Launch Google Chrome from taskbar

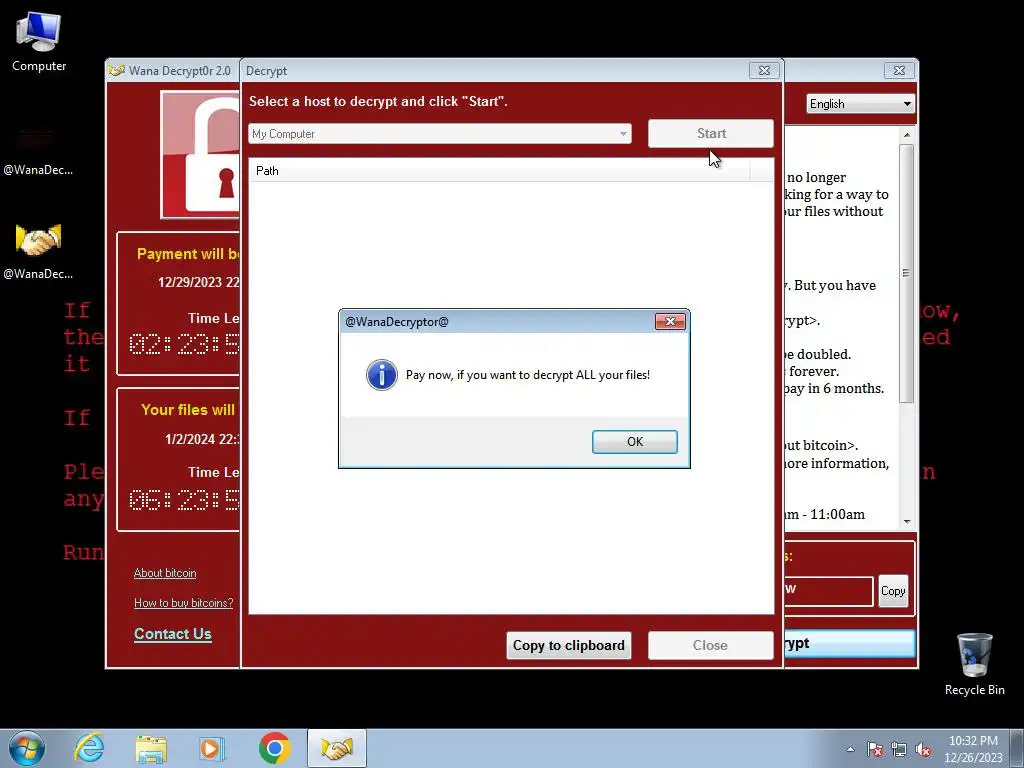pyautogui.click(x=274, y=748)
